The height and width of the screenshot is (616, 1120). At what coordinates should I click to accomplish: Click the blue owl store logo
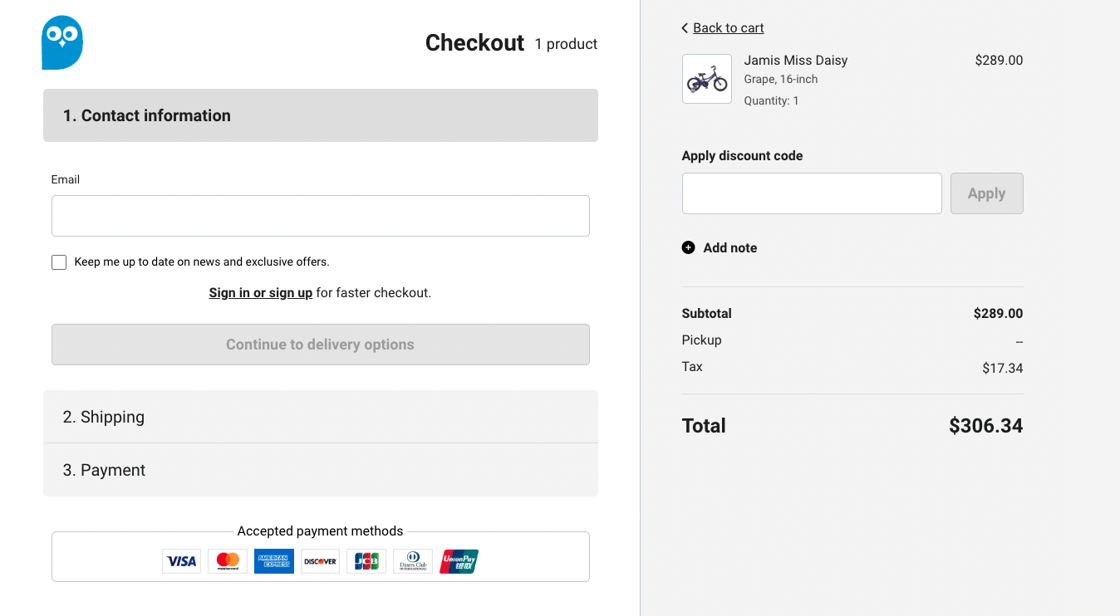(62, 43)
